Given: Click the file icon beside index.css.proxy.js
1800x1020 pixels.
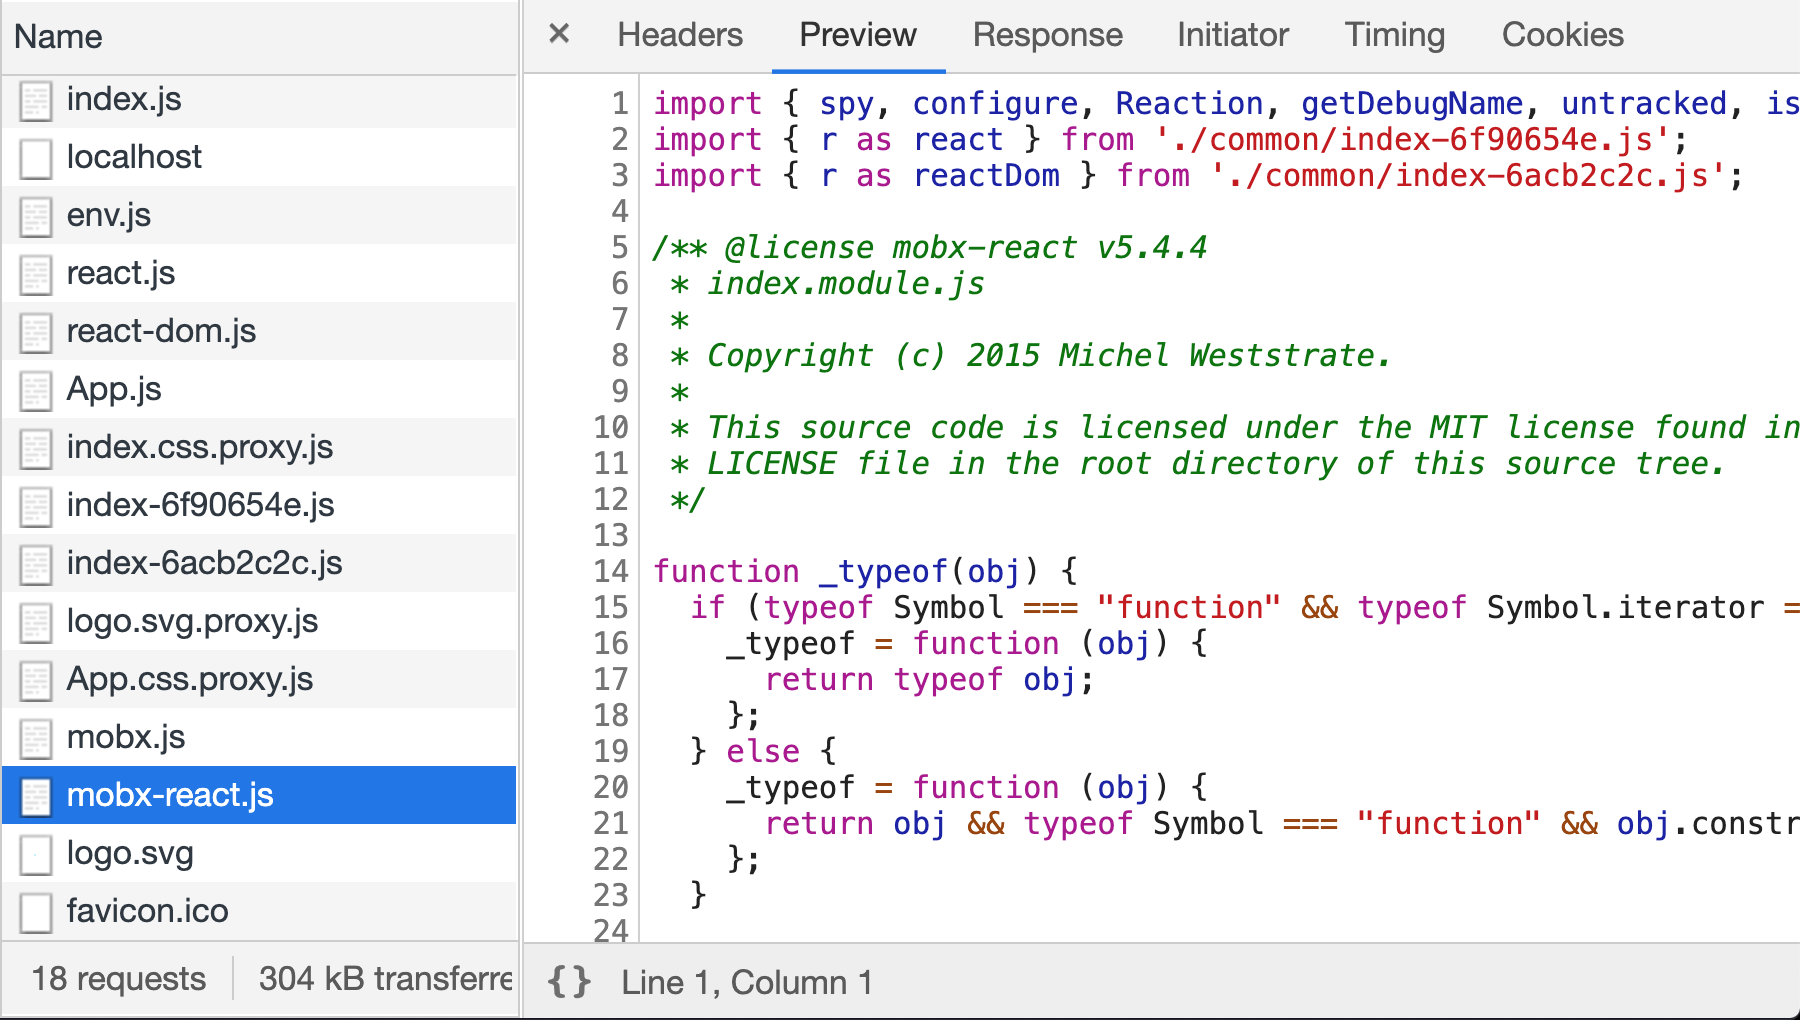Looking at the screenshot, I should (36, 449).
